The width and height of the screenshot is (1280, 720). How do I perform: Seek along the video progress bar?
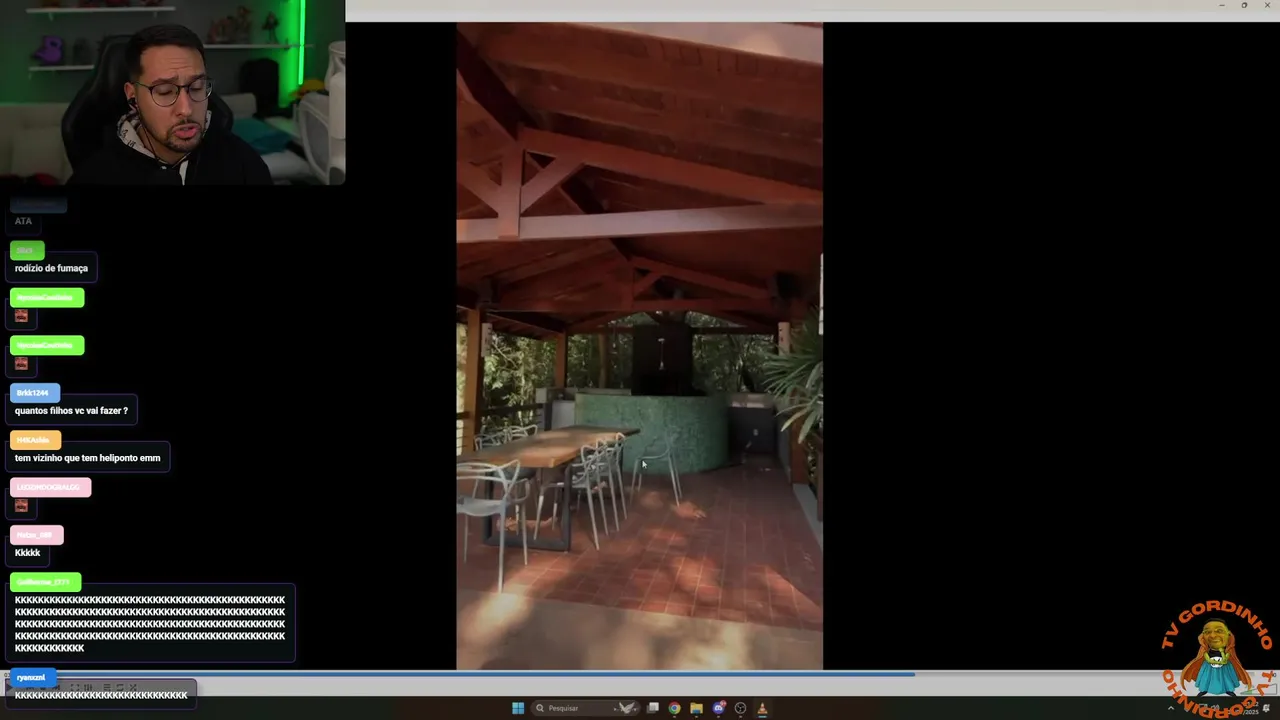(x=640, y=674)
